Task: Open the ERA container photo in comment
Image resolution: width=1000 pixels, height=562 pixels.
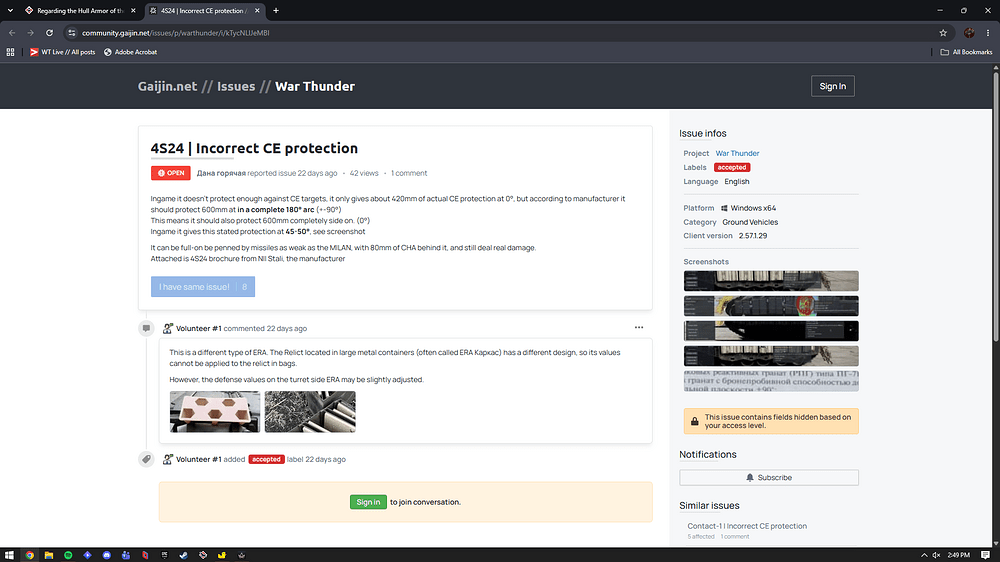Action: [310, 412]
